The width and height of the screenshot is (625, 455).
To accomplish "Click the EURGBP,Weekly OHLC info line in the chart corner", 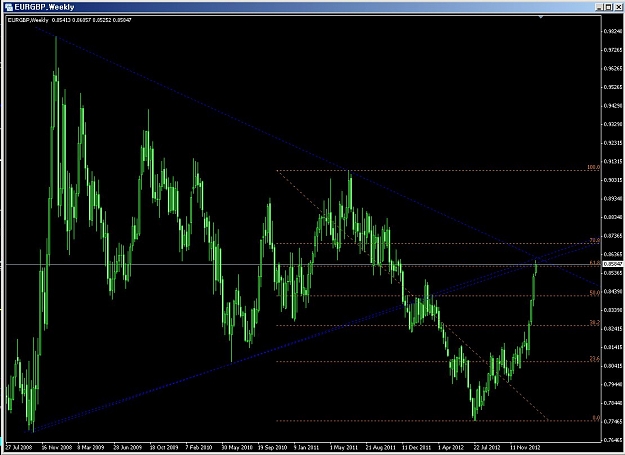I will click(70, 20).
